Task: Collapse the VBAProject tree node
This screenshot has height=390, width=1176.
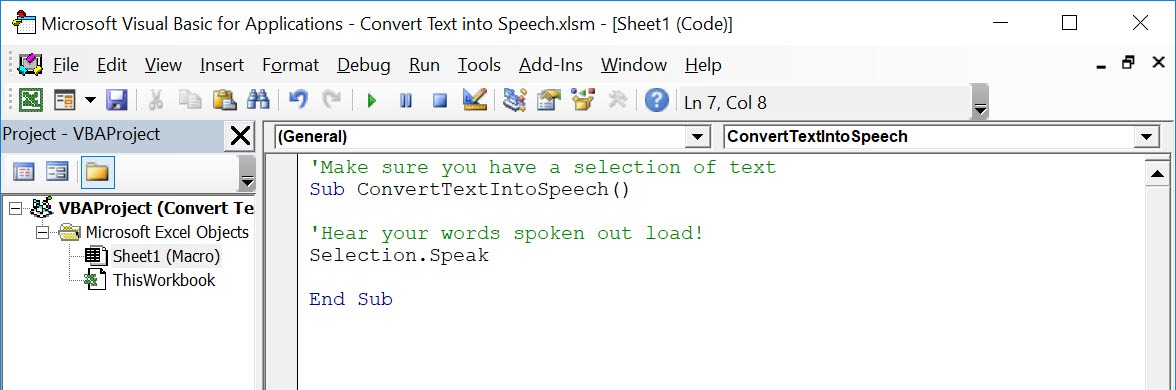Action: [15, 208]
